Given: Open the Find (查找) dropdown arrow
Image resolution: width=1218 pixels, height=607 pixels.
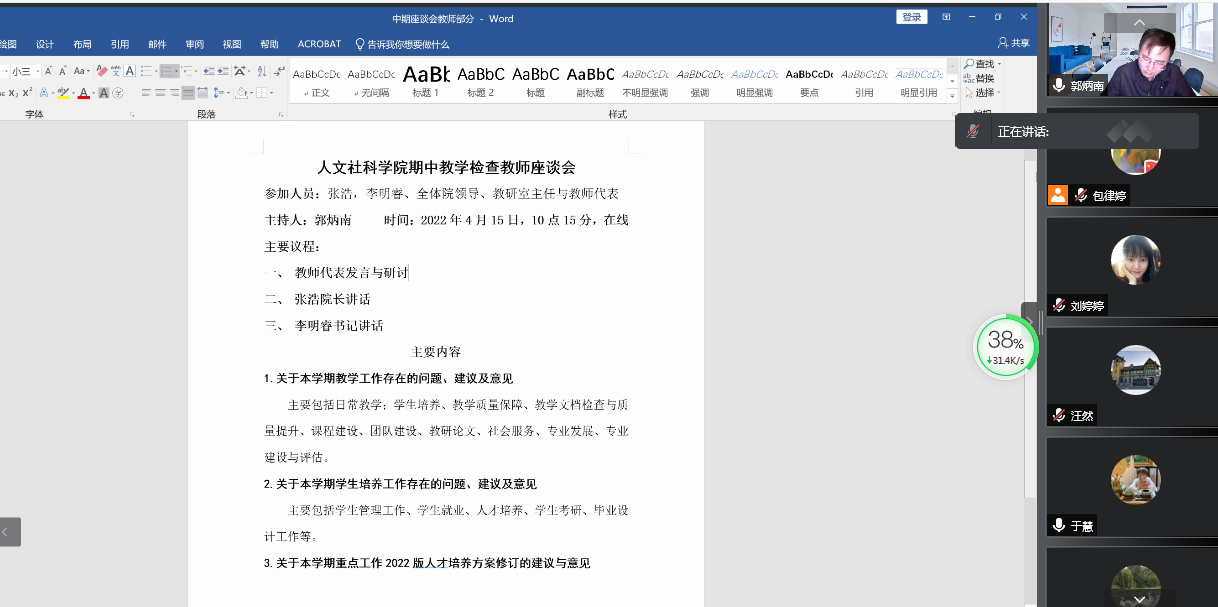Looking at the screenshot, I should [x=999, y=64].
